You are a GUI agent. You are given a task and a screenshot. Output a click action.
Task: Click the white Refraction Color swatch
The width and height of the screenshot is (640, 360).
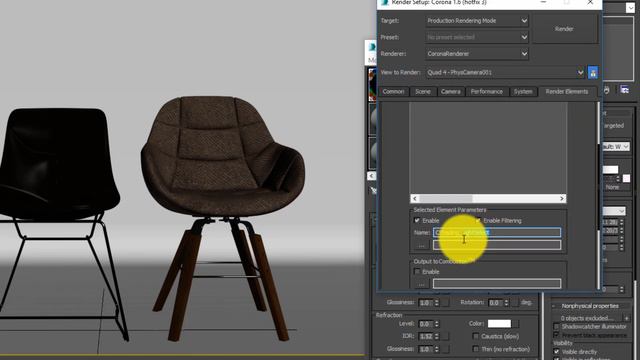pos(499,323)
